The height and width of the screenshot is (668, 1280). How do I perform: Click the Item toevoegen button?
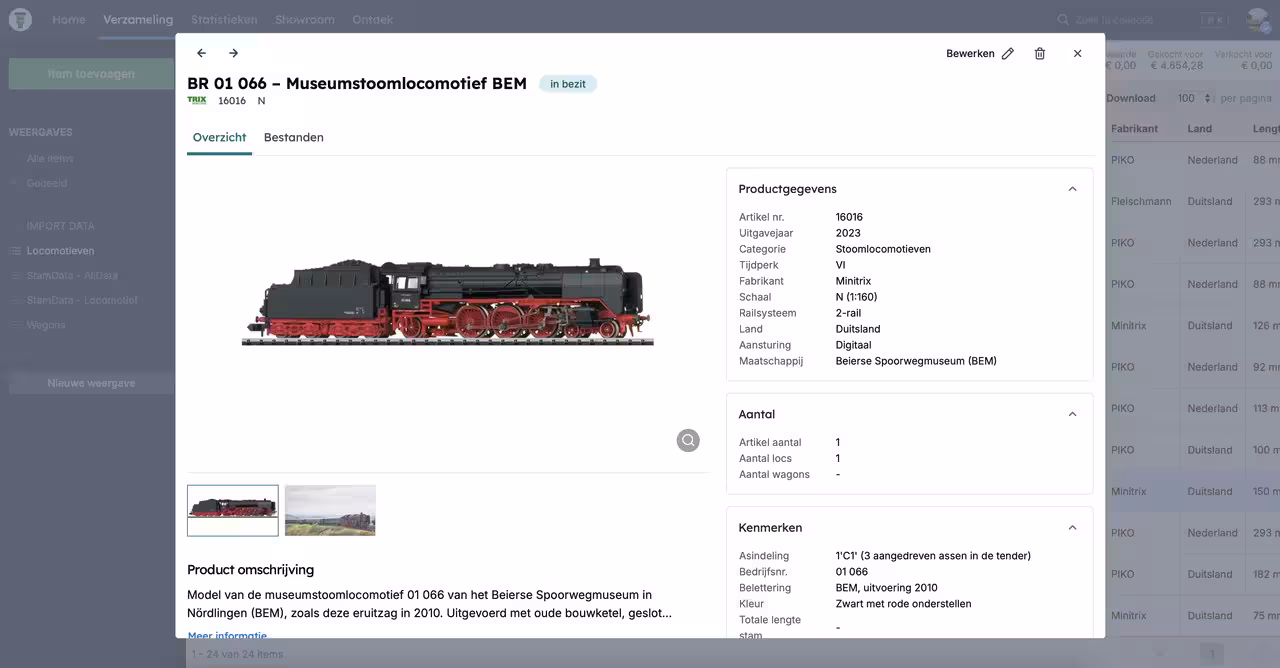coord(91,74)
